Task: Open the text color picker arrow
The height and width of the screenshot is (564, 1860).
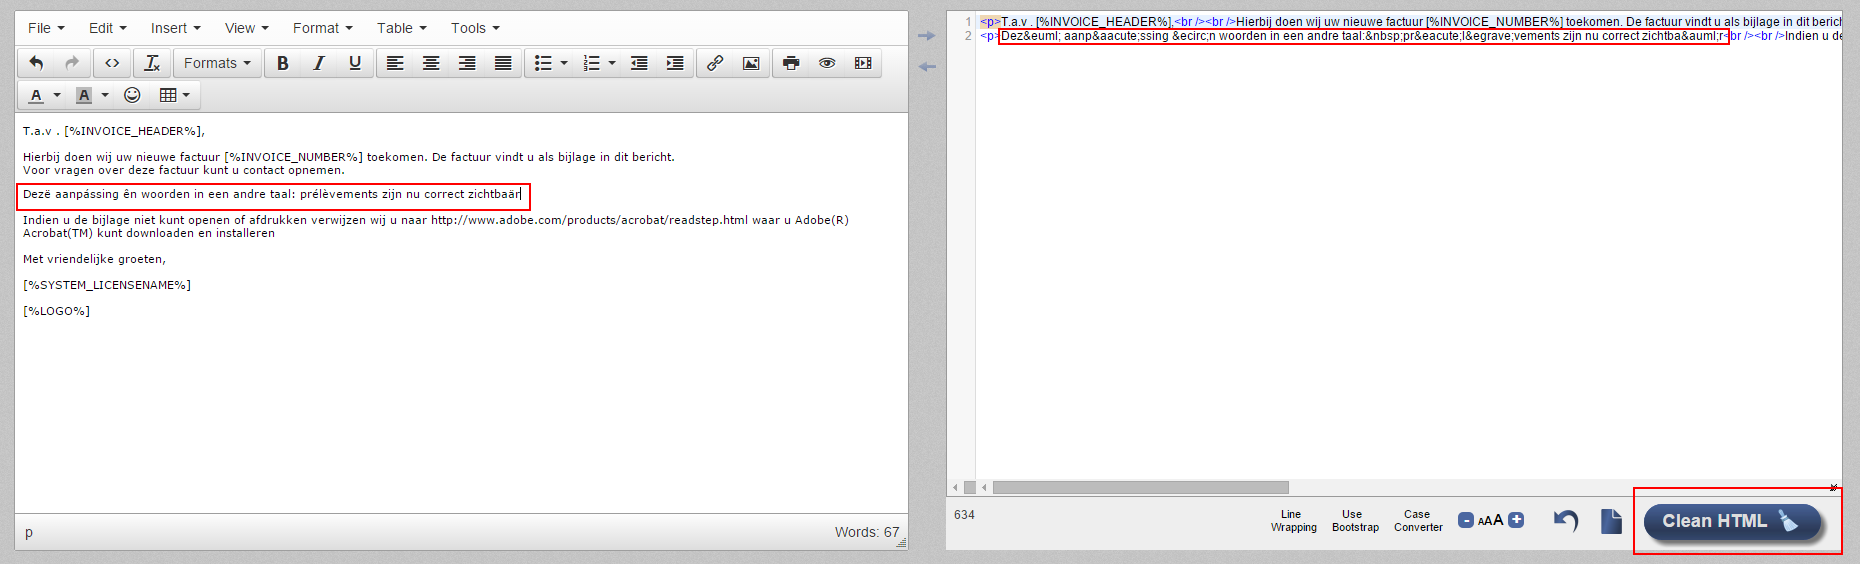Action: click(x=57, y=95)
